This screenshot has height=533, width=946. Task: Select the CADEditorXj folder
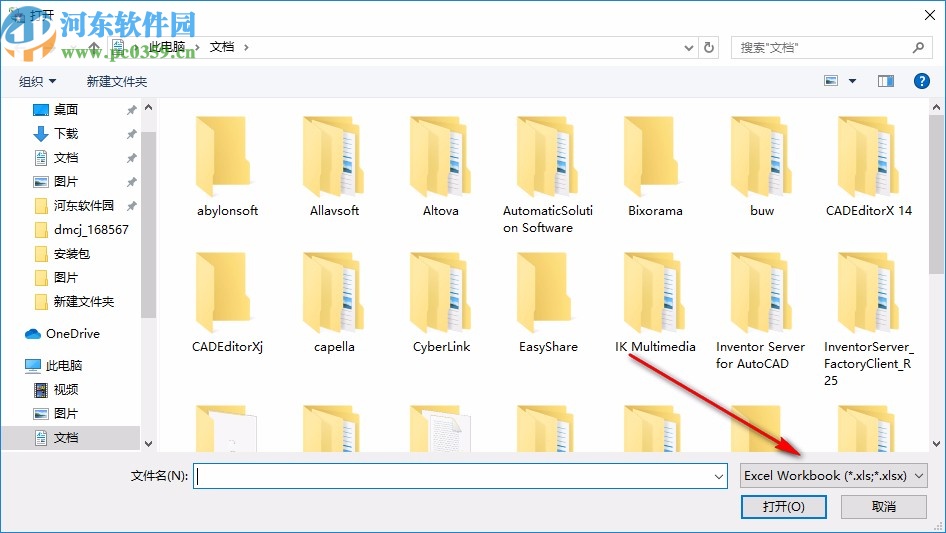[227, 302]
